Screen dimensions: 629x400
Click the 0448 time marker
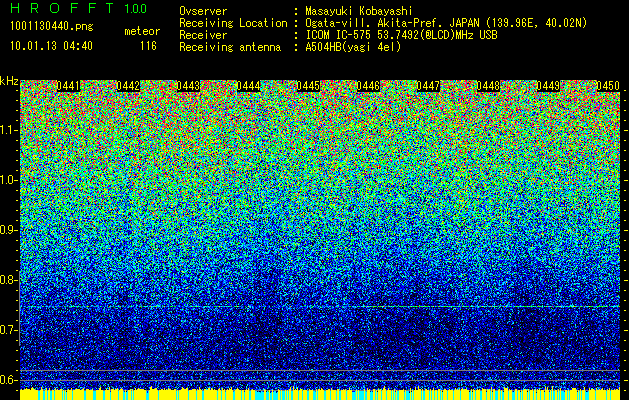pyautogui.click(x=488, y=86)
